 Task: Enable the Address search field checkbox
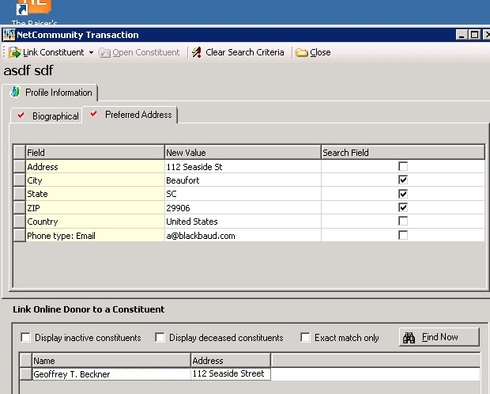(x=403, y=166)
